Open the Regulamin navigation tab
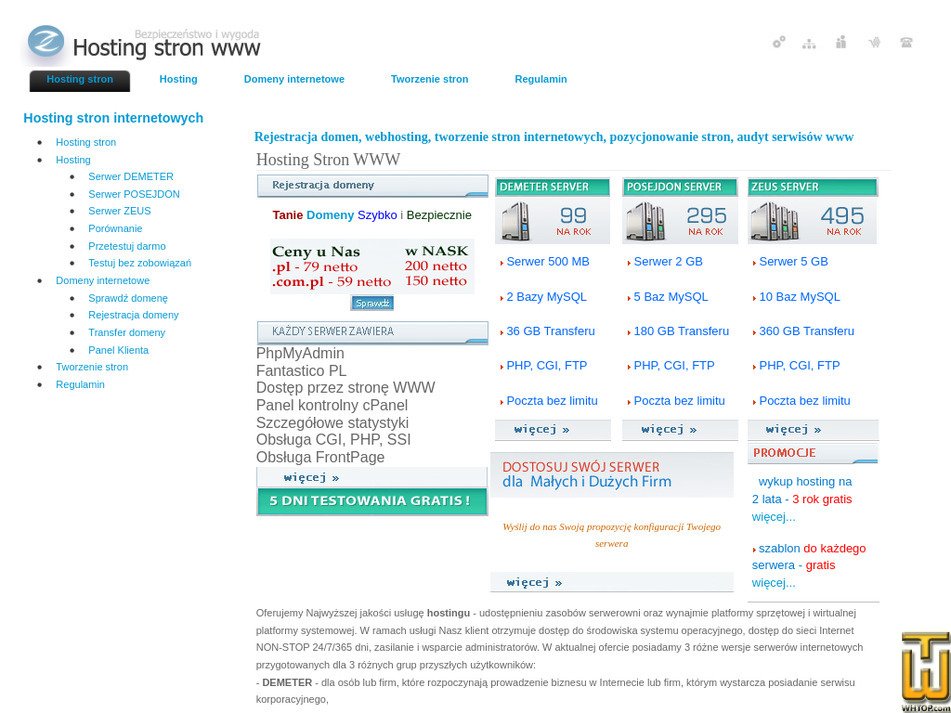Image resolution: width=951 pixels, height=713 pixels. click(x=540, y=79)
